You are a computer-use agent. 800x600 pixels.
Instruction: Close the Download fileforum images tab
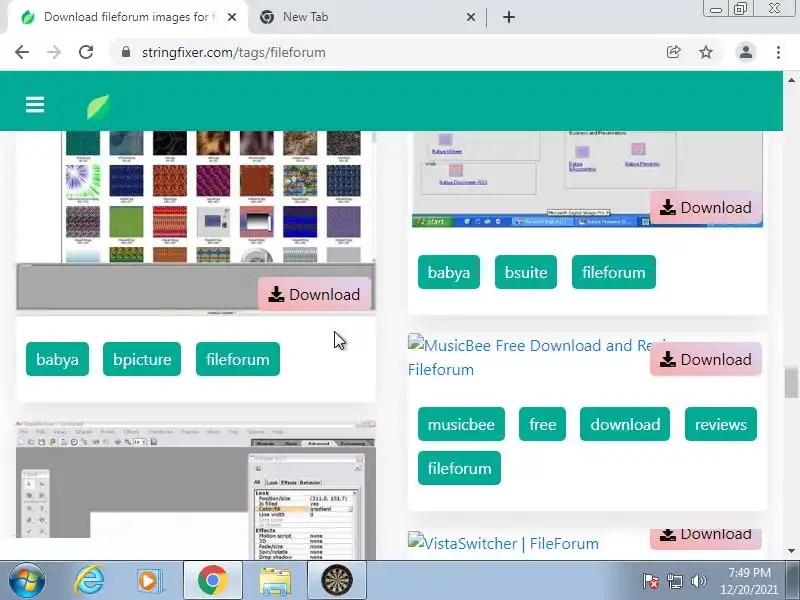tap(232, 17)
